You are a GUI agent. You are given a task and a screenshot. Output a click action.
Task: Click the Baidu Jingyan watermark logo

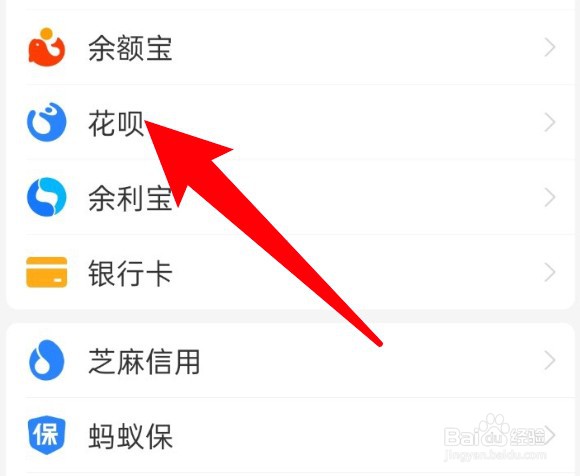pos(496,437)
